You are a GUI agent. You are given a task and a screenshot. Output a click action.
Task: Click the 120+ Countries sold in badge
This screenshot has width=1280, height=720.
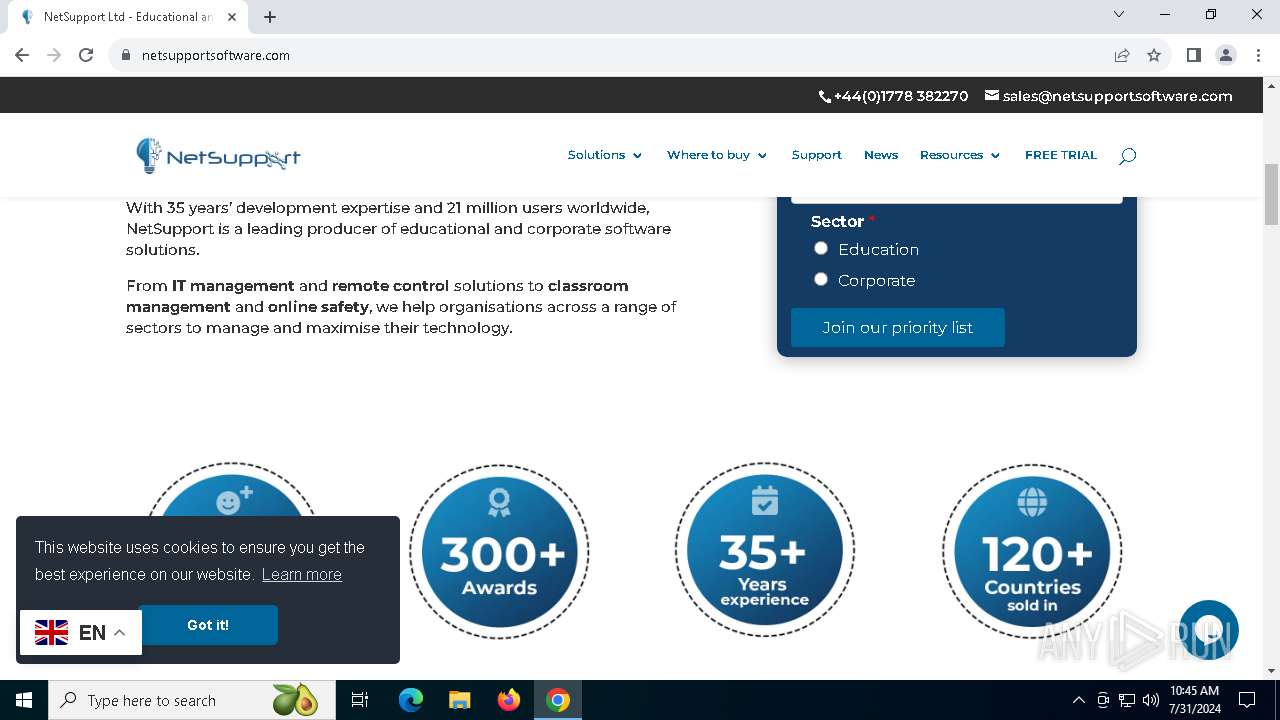(1032, 552)
